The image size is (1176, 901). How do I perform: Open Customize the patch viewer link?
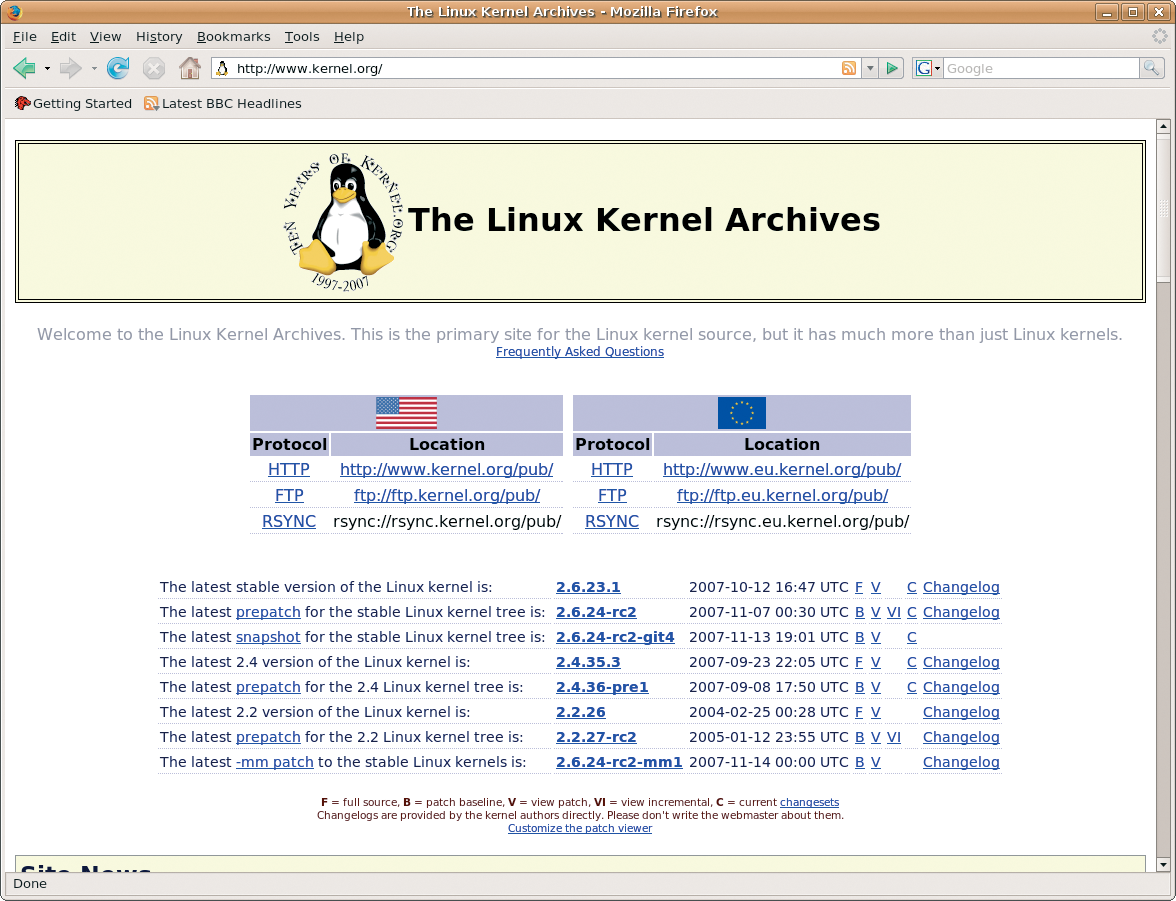click(x=580, y=828)
